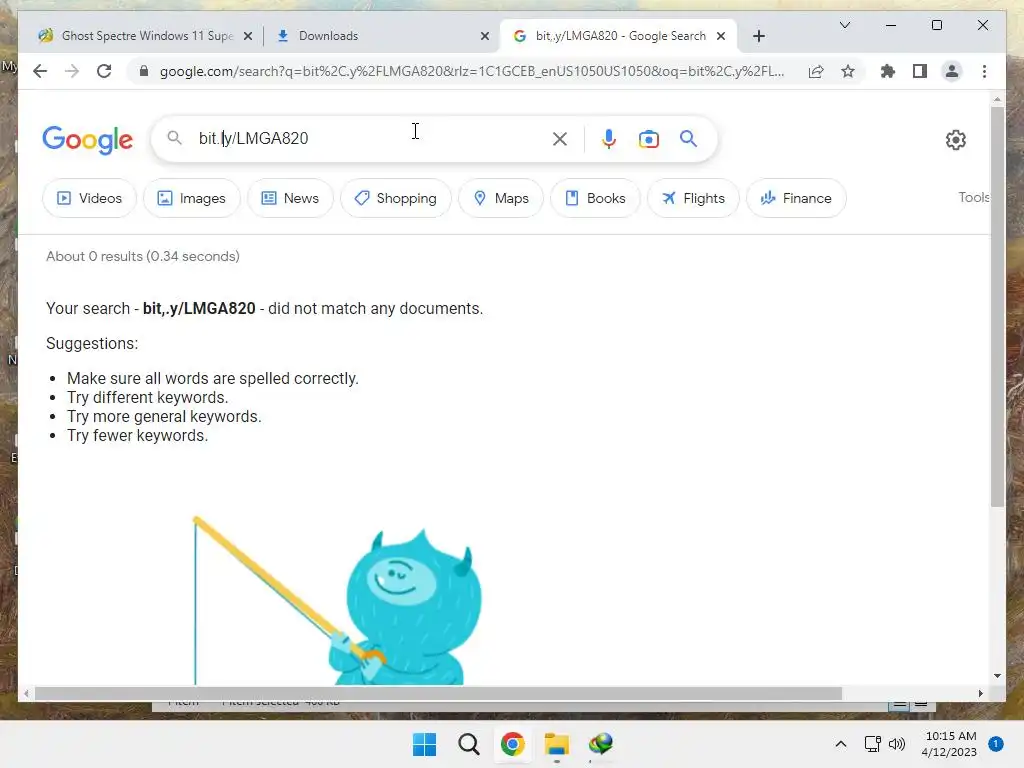Click the horizontal scrollbar thumb
This screenshot has height=768, width=1024.
coord(438,694)
